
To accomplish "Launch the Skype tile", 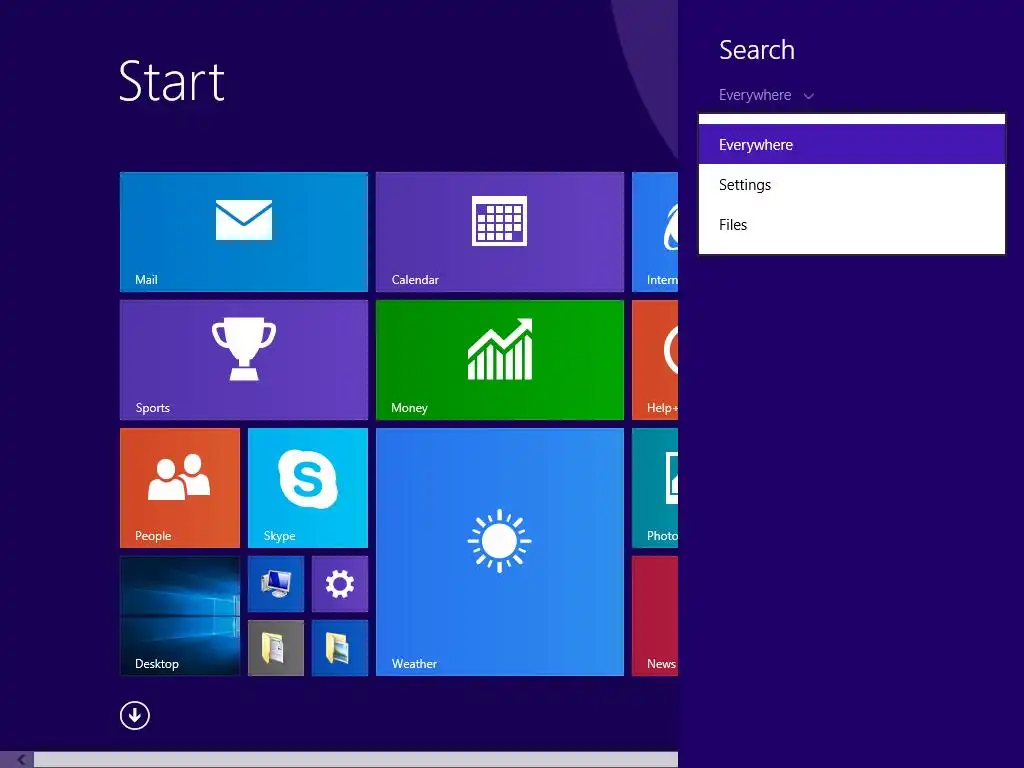I will pos(308,488).
